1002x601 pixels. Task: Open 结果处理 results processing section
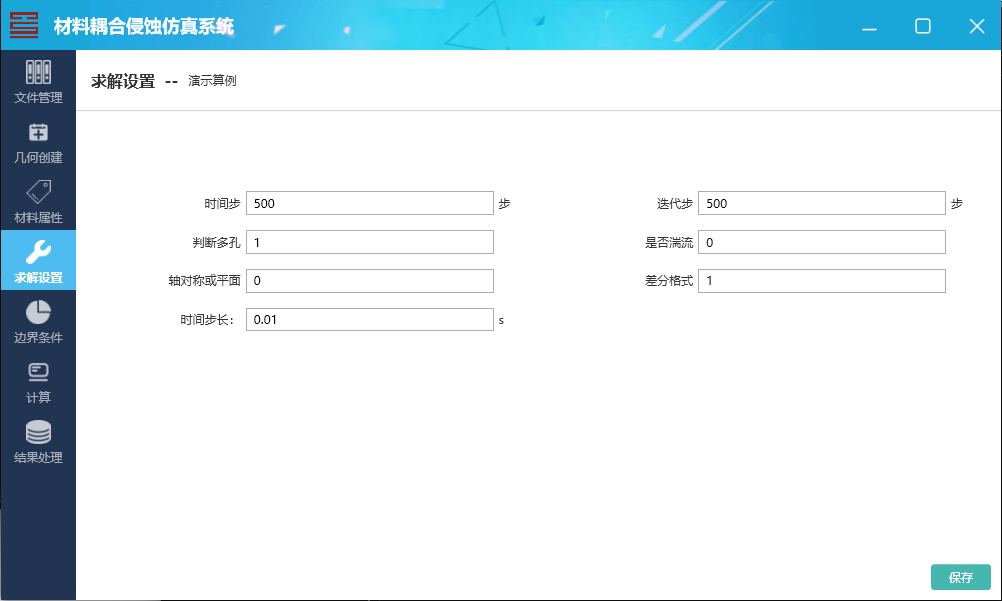click(38, 441)
